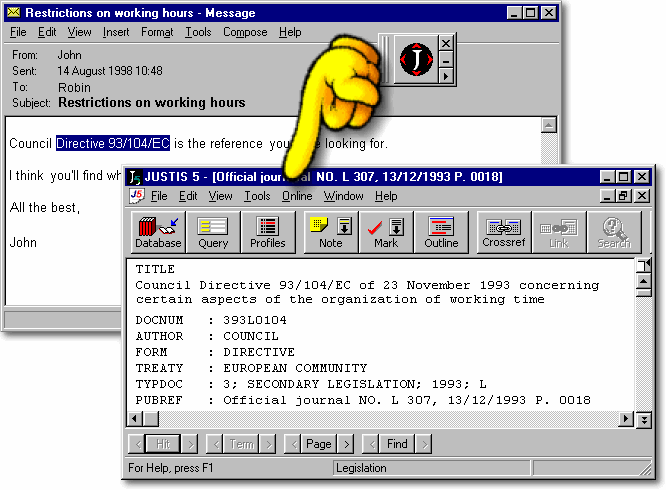Click the jump-to-end arrow below JUSTIS scrollbar

pos(644,420)
